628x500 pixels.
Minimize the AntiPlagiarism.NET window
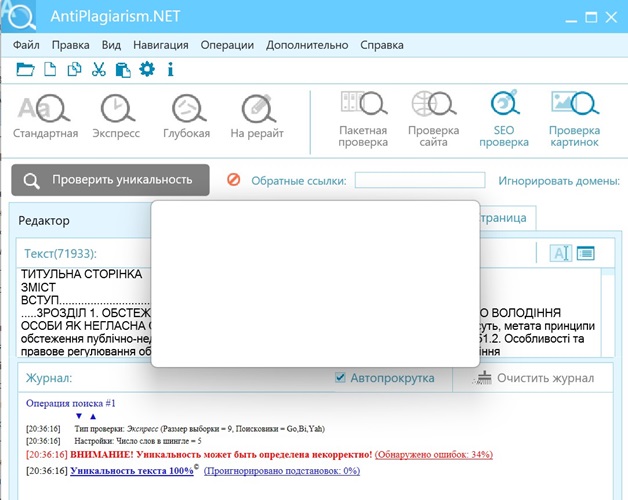(571, 18)
